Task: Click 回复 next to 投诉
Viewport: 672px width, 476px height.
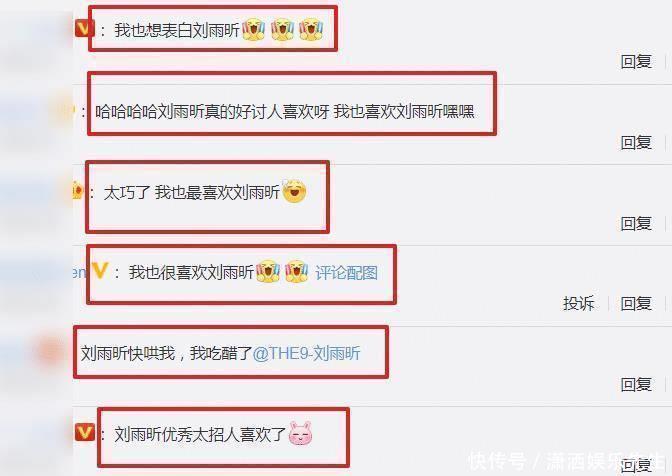Action: (636, 303)
